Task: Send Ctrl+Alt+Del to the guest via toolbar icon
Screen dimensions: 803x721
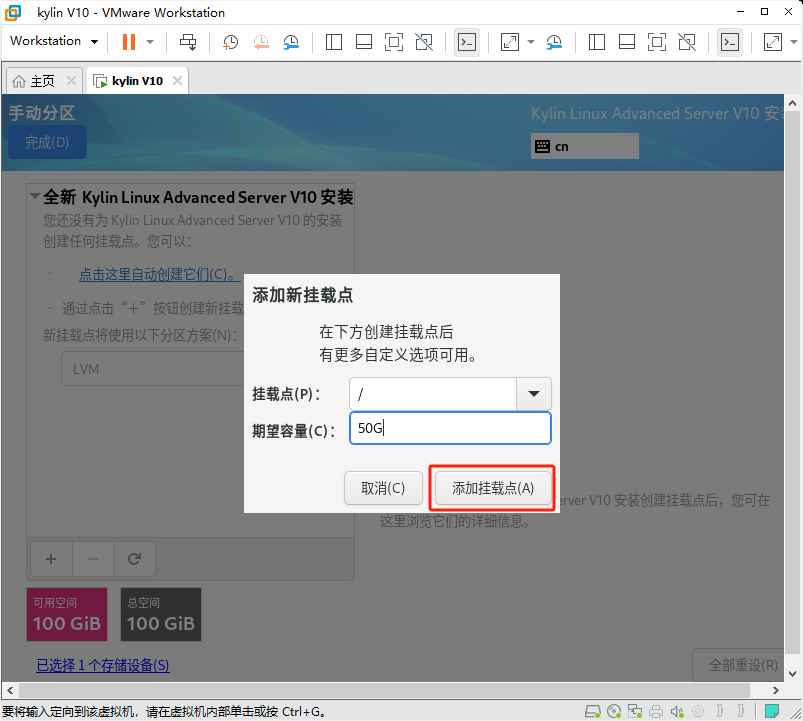Action: pyautogui.click(x=188, y=41)
